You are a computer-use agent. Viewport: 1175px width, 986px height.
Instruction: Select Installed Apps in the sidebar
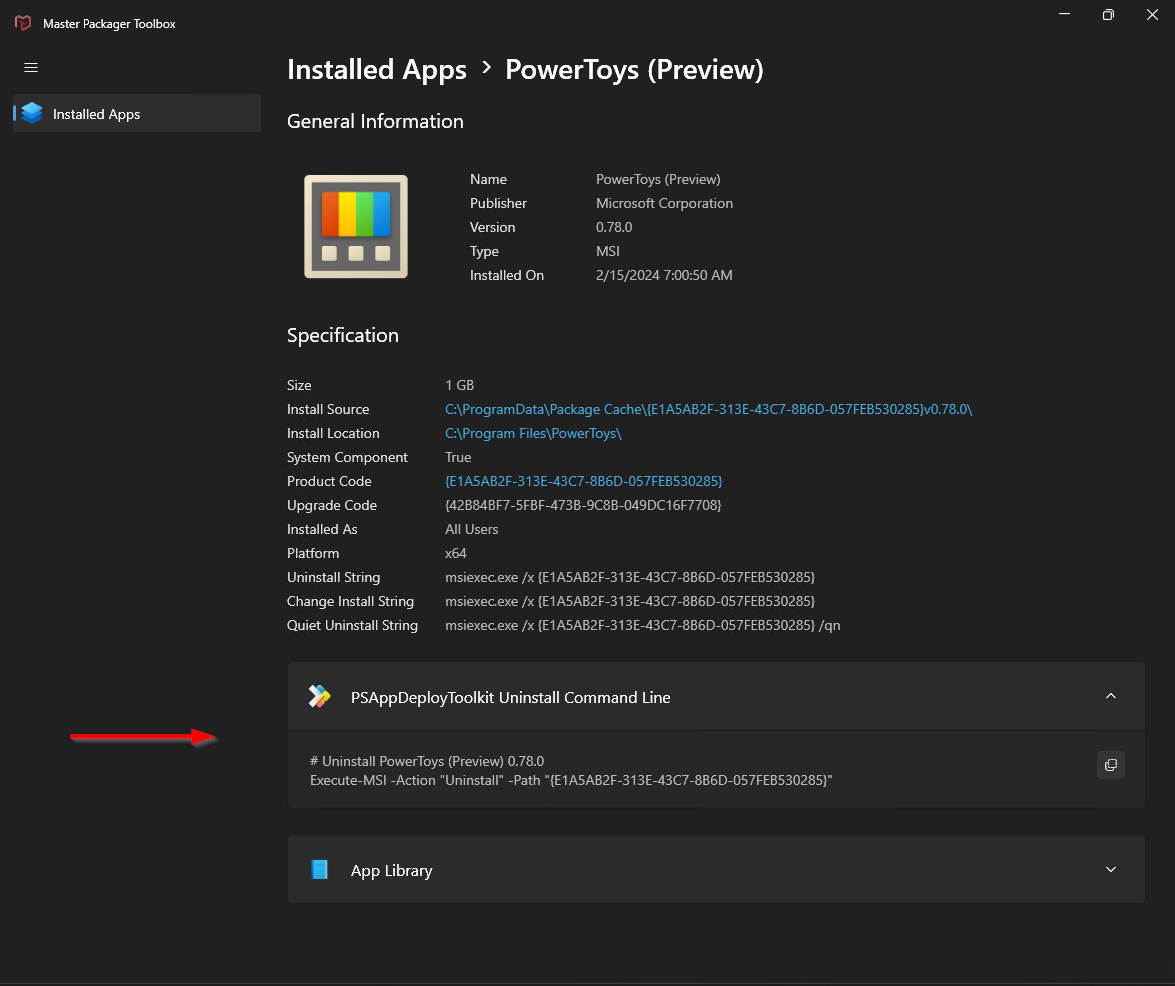point(137,113)
